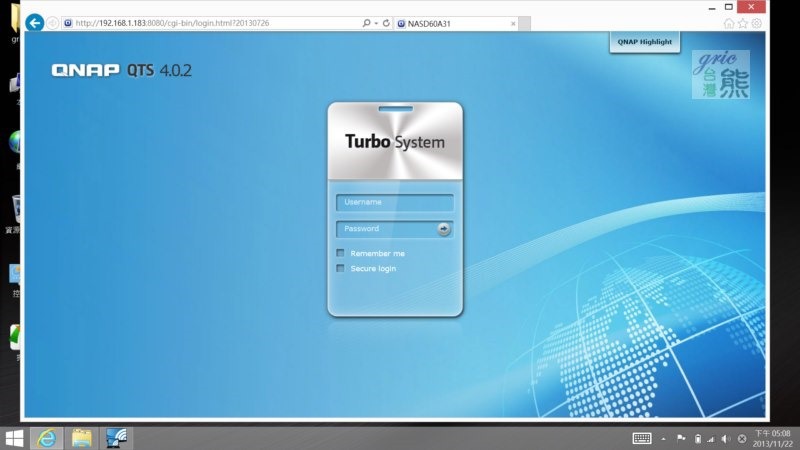Click the Username input field
This screenshot has height=450, width=800.
[x=395, y=202]
